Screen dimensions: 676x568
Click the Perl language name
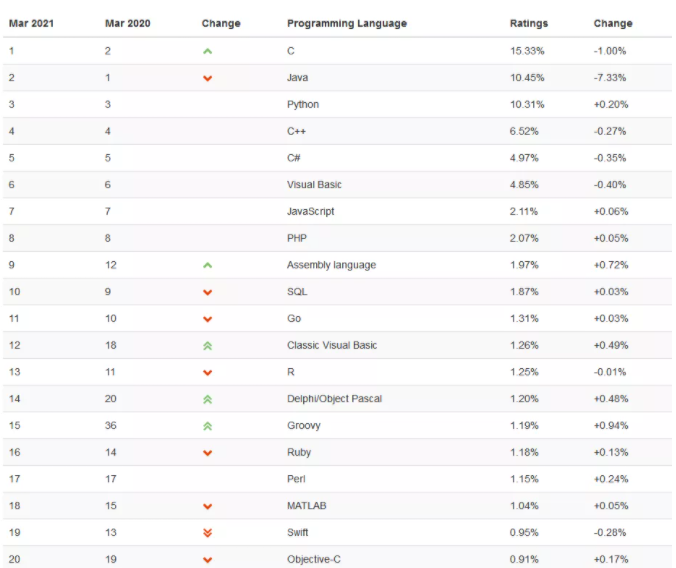coord(296,479)
